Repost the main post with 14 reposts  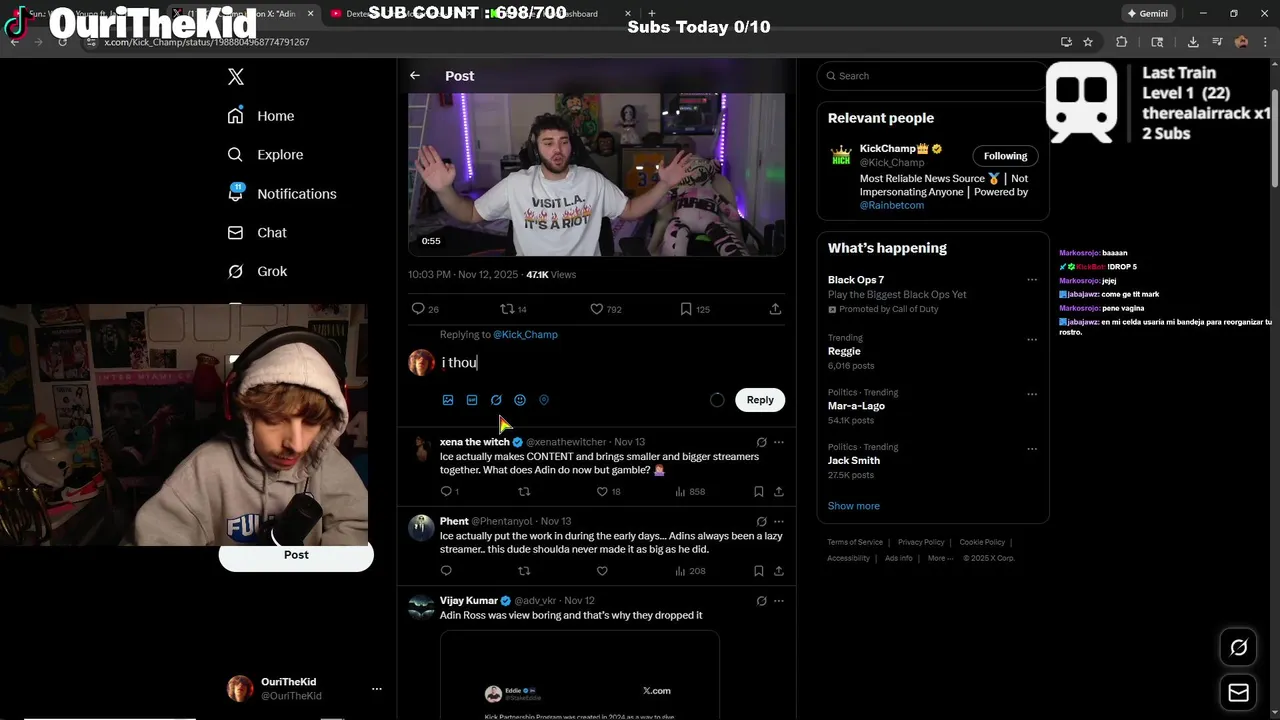click(513, 309)
